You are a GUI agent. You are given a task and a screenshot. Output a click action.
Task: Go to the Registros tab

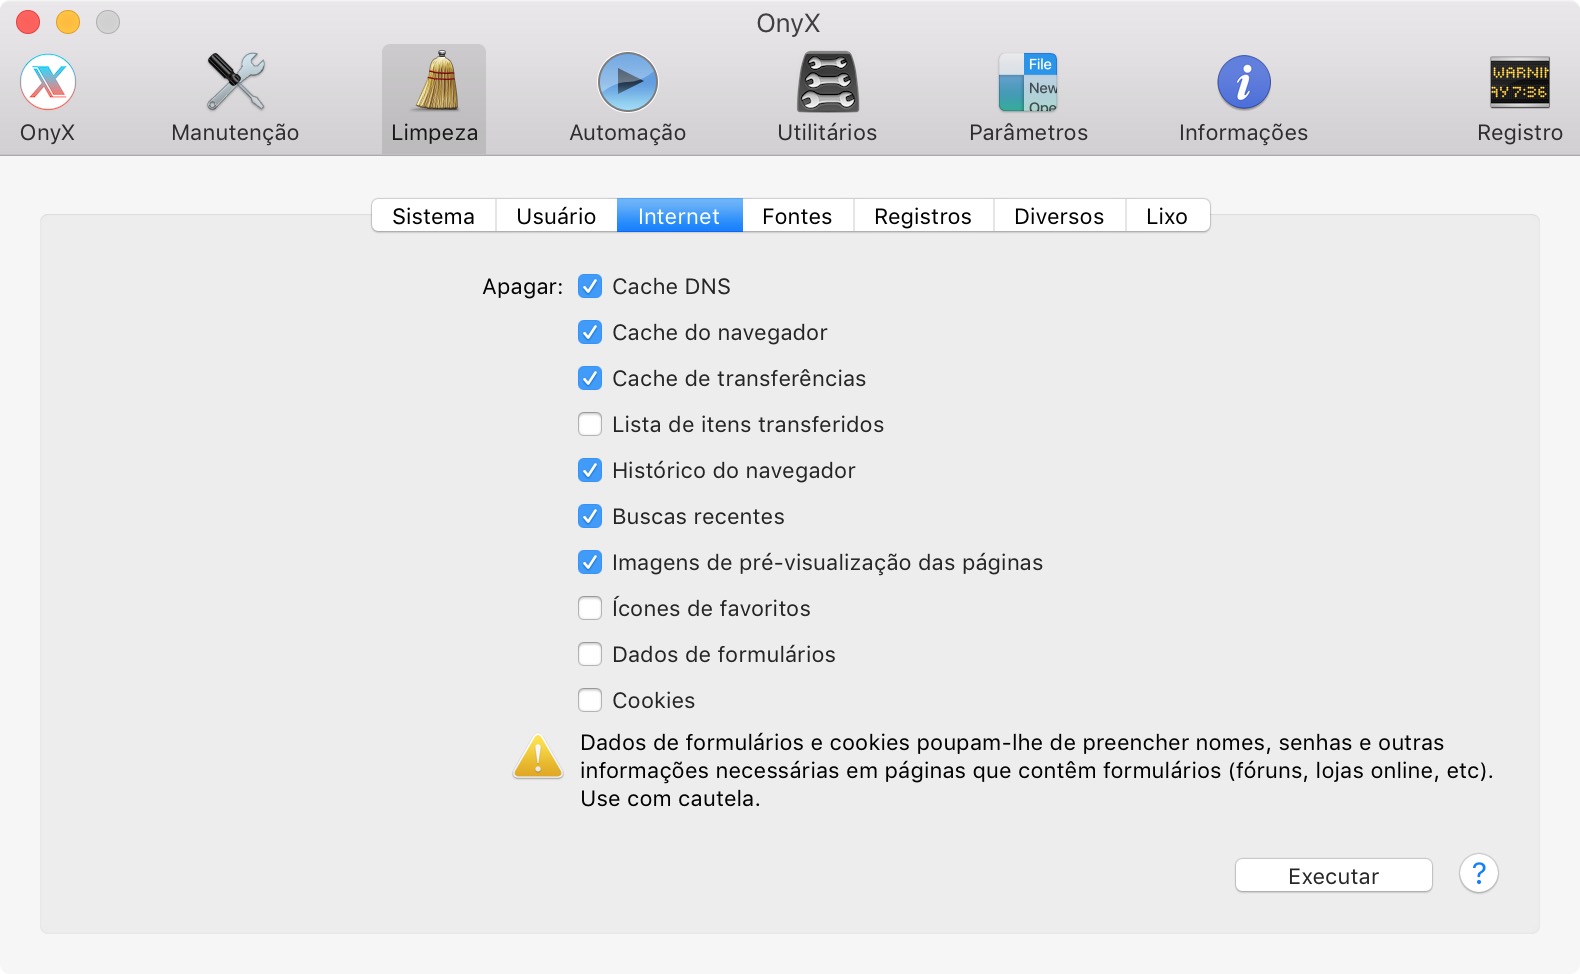pyautogui.click(x=923, y=216)
